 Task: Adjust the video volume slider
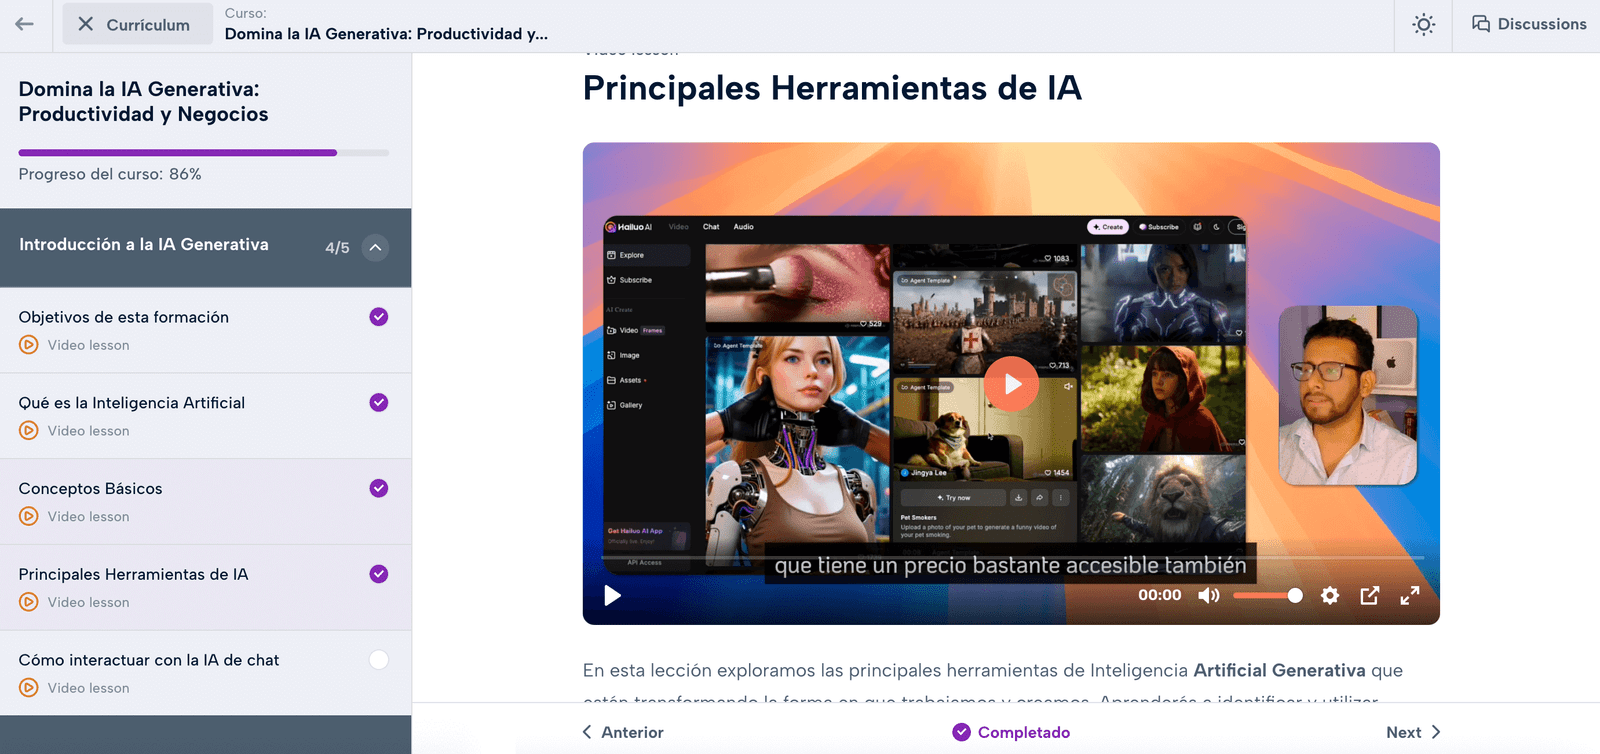(1267, 596)
